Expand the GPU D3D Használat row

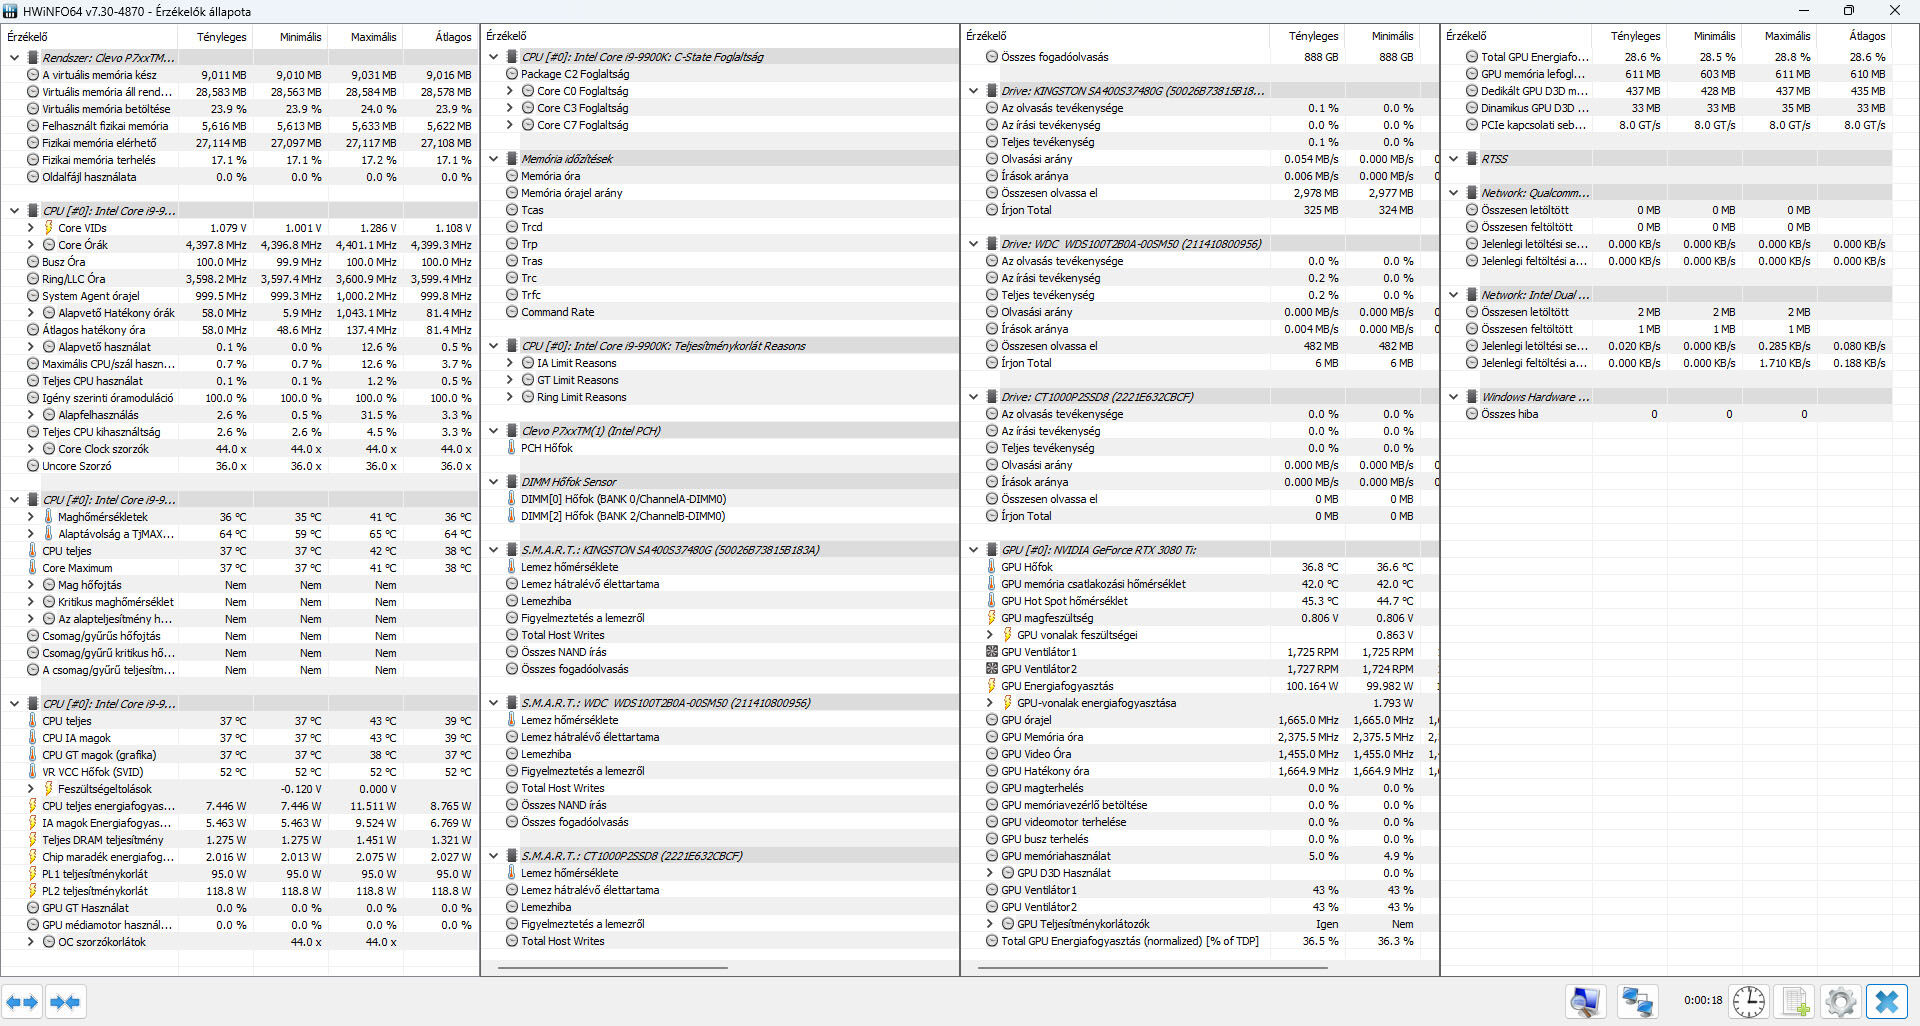(989, 873)
